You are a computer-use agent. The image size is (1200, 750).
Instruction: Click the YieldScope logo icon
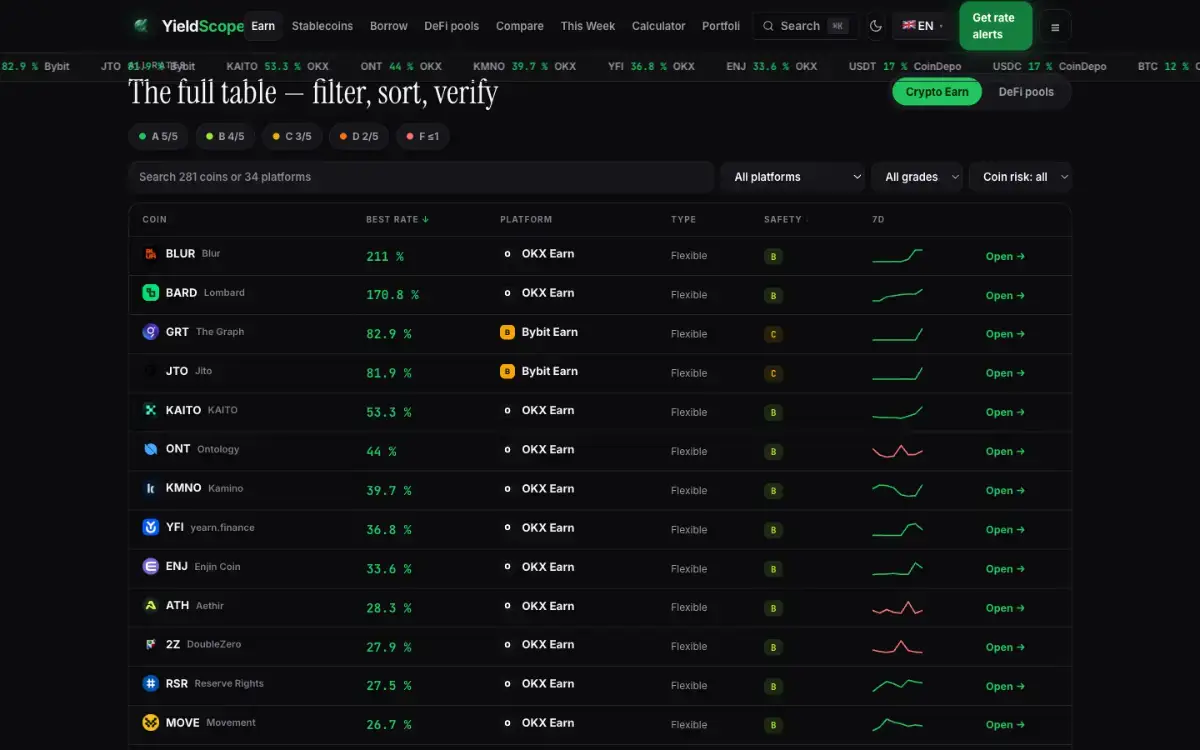tap(142, 26)
